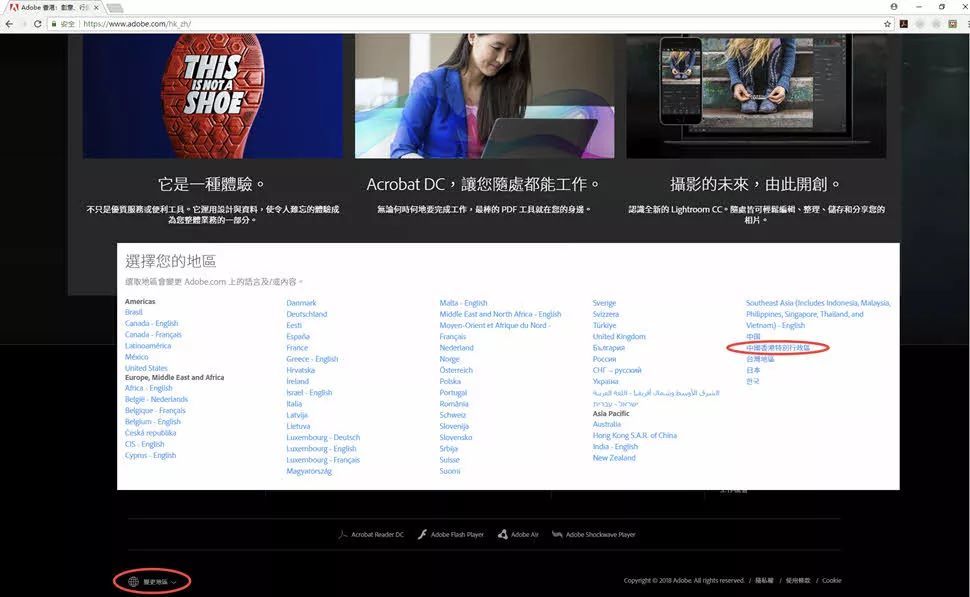Viewport: 970px width, 597px height.
Task: Close the Adobe browser tab
Action: tap(97, 7)
